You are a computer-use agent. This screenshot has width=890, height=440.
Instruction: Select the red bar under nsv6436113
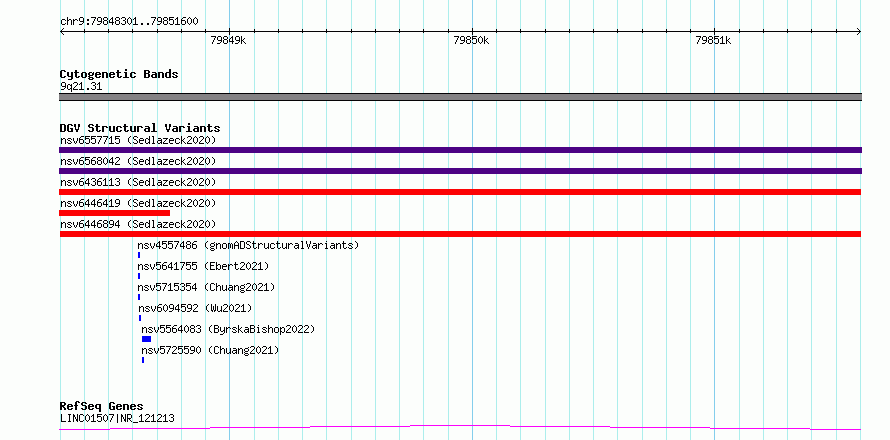460,192
